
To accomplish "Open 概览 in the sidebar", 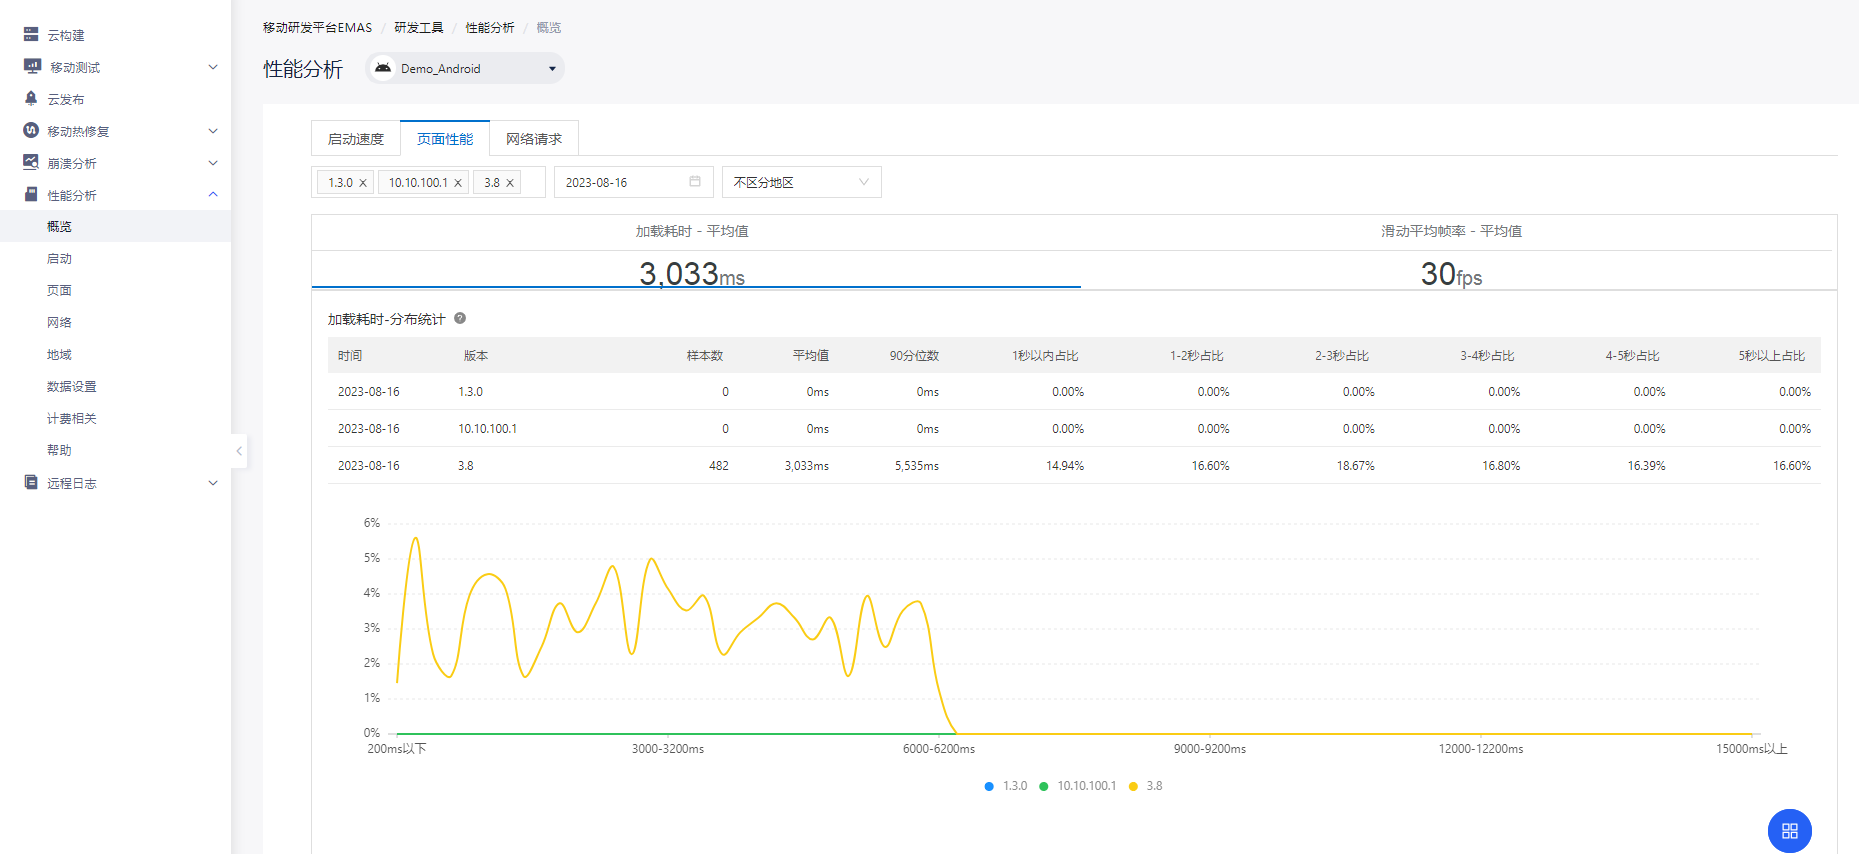I will point(59,226).
